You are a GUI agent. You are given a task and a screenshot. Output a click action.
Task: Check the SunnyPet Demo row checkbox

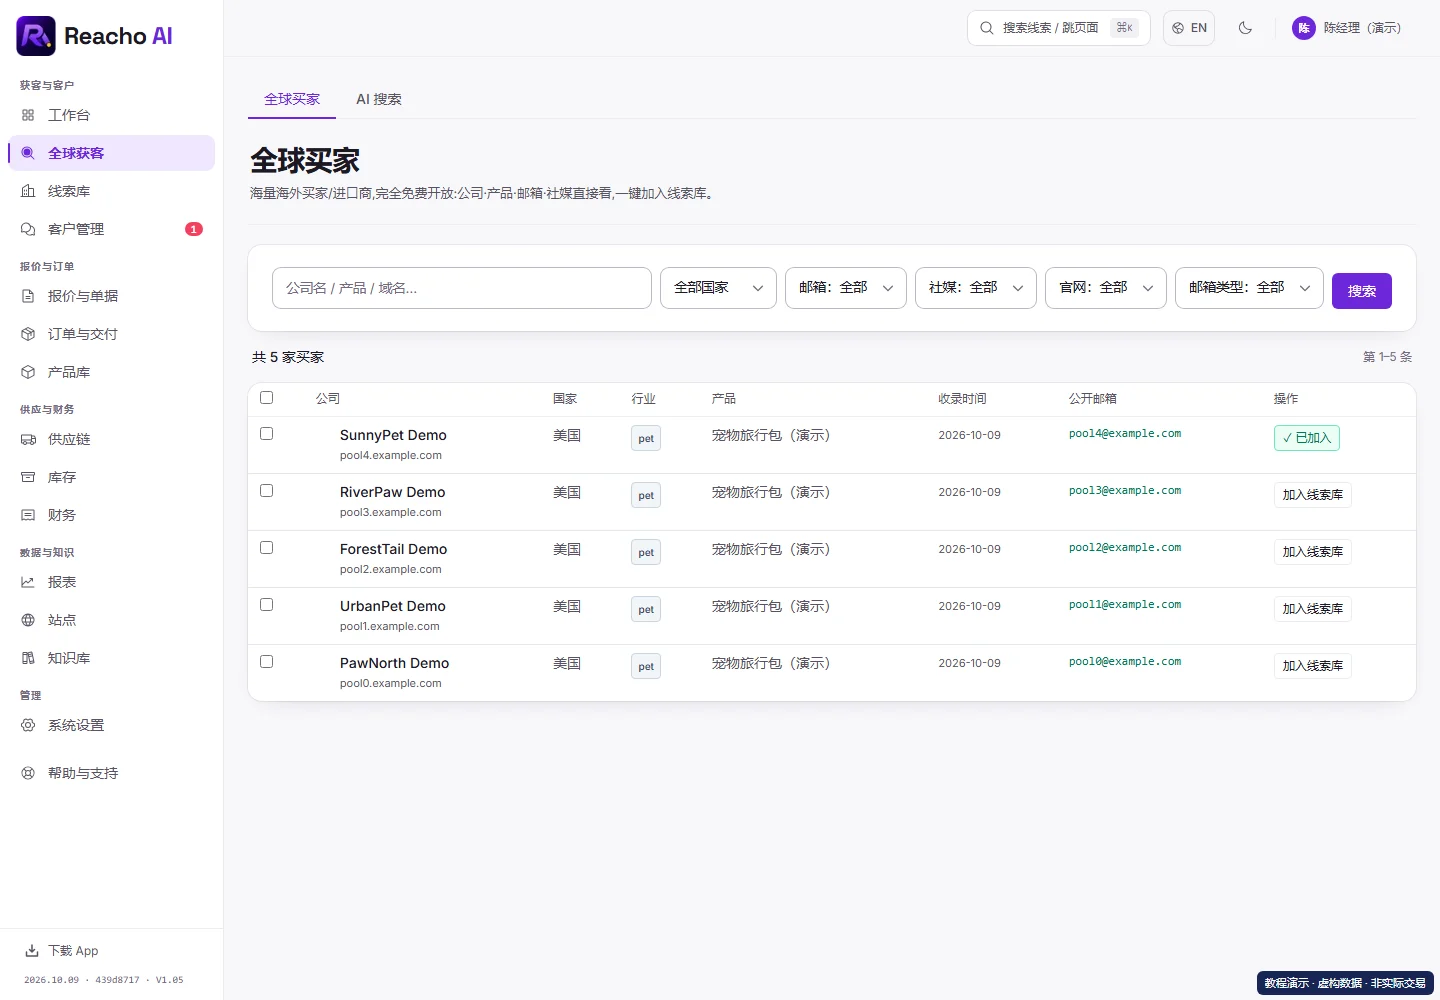tap(267, 433)
